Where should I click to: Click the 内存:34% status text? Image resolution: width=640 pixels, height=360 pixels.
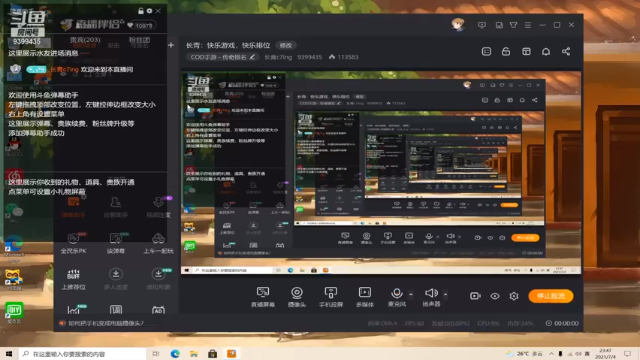click(520, 323)
